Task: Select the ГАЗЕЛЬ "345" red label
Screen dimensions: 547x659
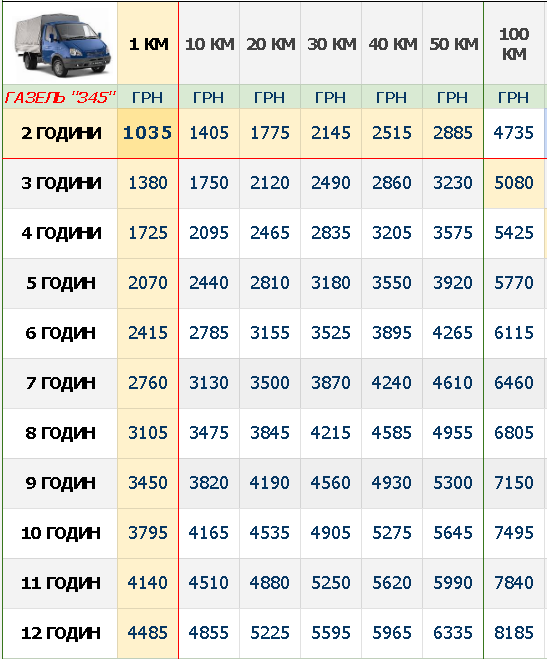Action: point(60,98)
